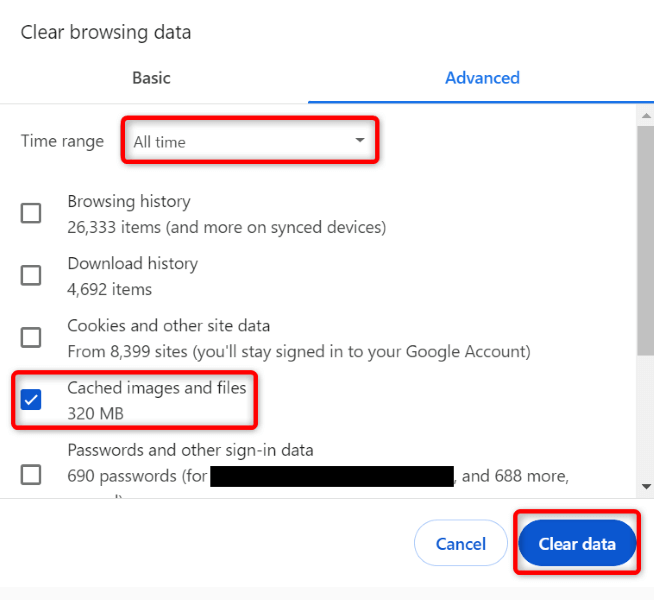
Task: Tick the Passwords and other sign-in data checkbox
Action: (32, 474)
